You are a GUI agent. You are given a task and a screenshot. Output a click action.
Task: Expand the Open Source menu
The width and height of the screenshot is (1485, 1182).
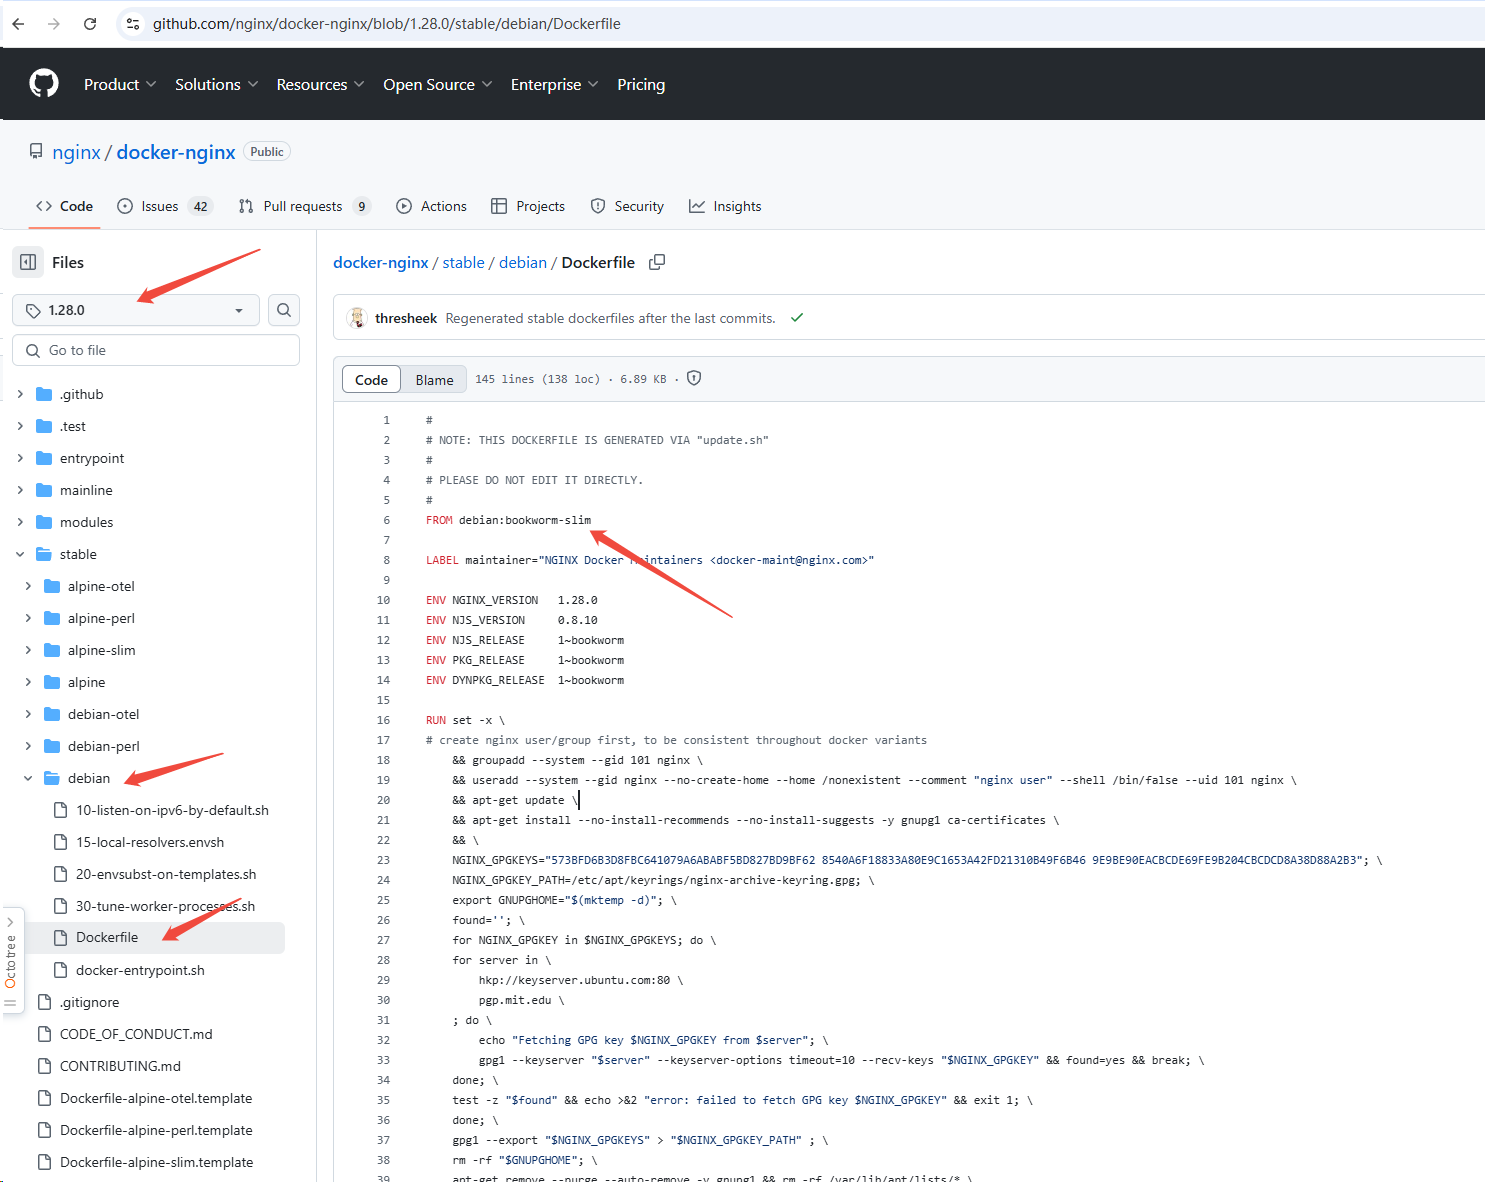pos(438,84)
